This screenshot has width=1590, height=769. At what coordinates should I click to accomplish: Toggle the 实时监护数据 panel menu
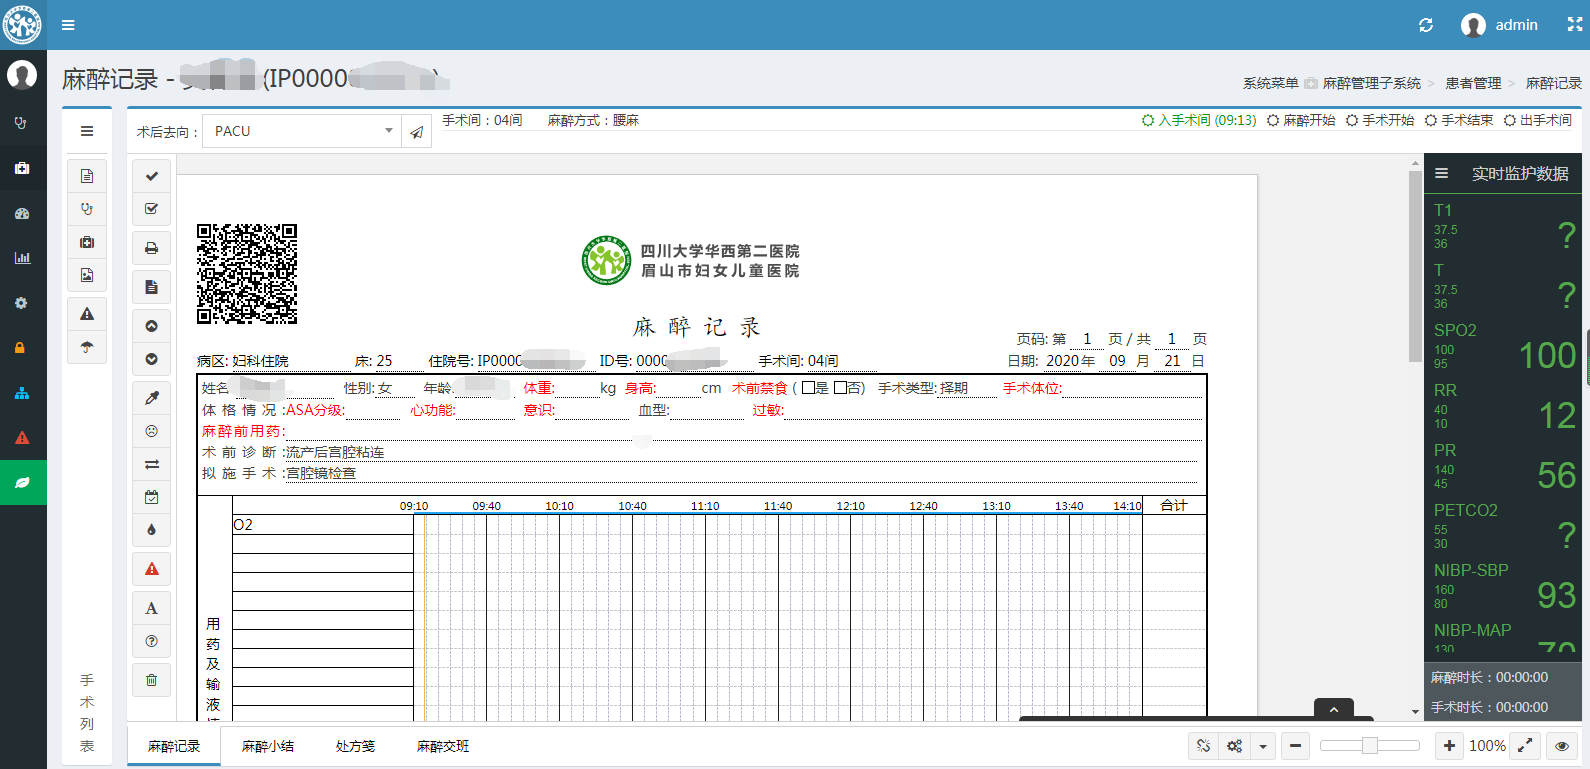(1441, 174)
